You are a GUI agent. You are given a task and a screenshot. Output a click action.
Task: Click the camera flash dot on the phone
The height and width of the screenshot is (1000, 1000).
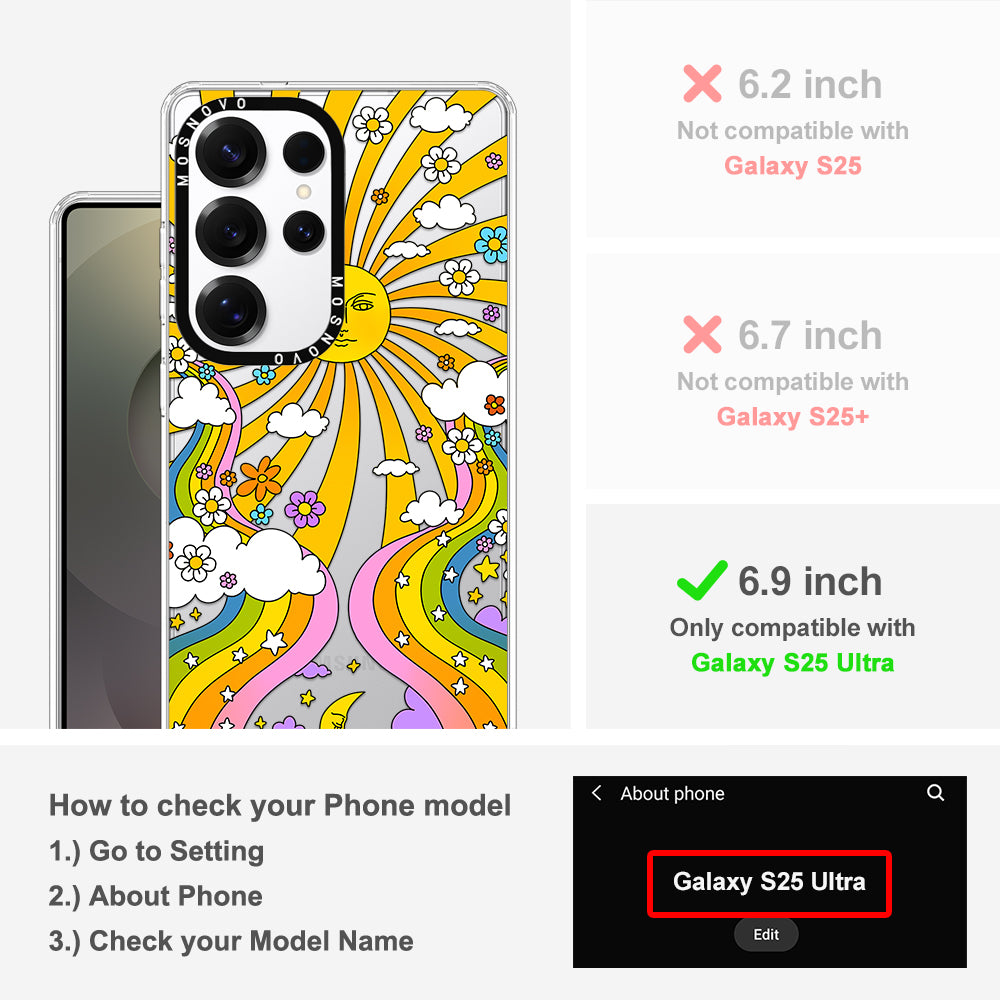point(304,191)
